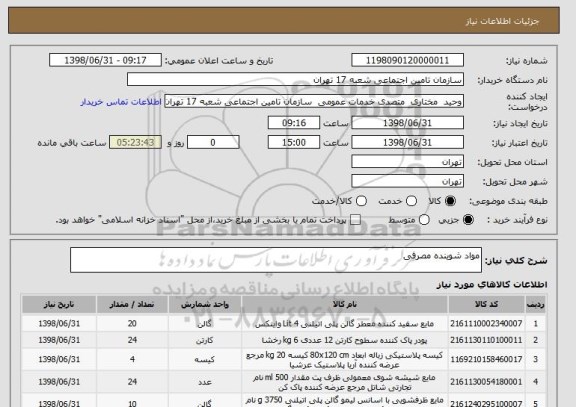The image size is (576, 407).
Task: Click the نام کالا column header
Action: [345, 305]
